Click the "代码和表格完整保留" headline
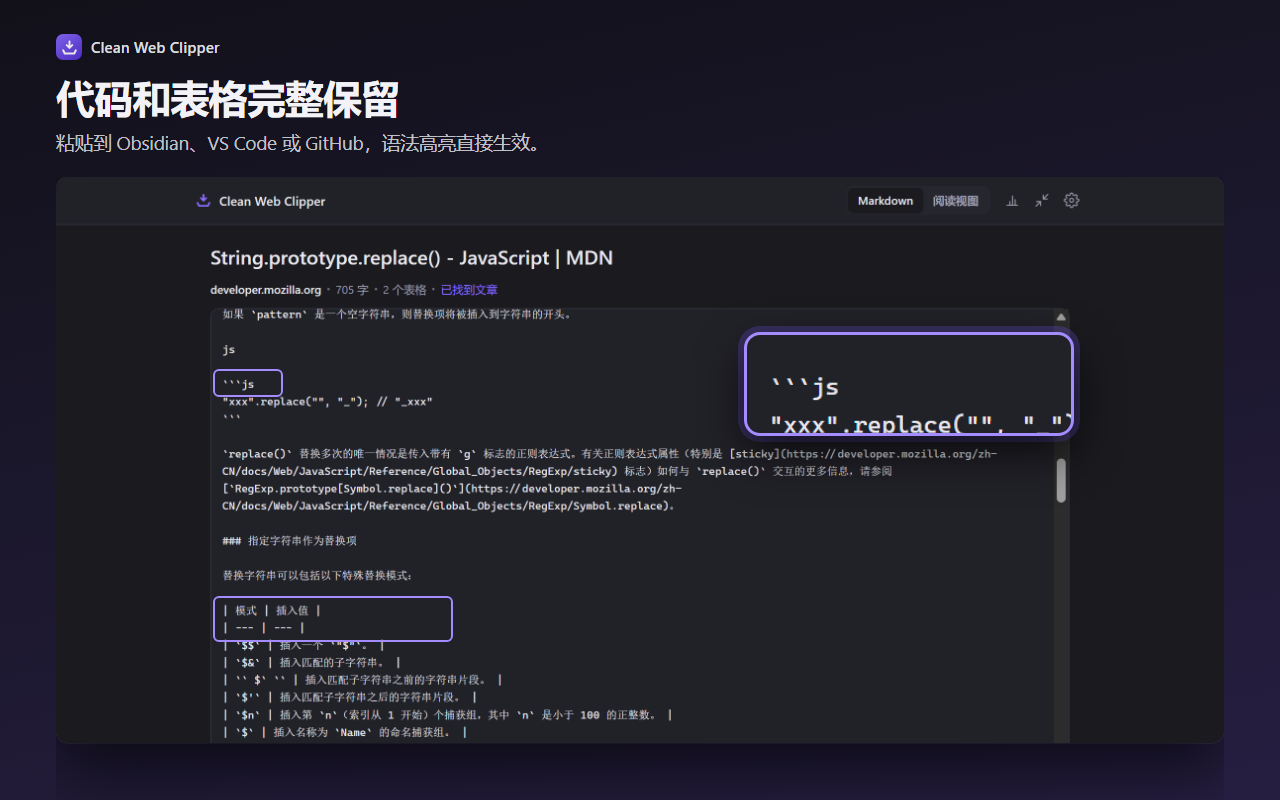This screenshot has height=800, width=1280. pos(228,100)
